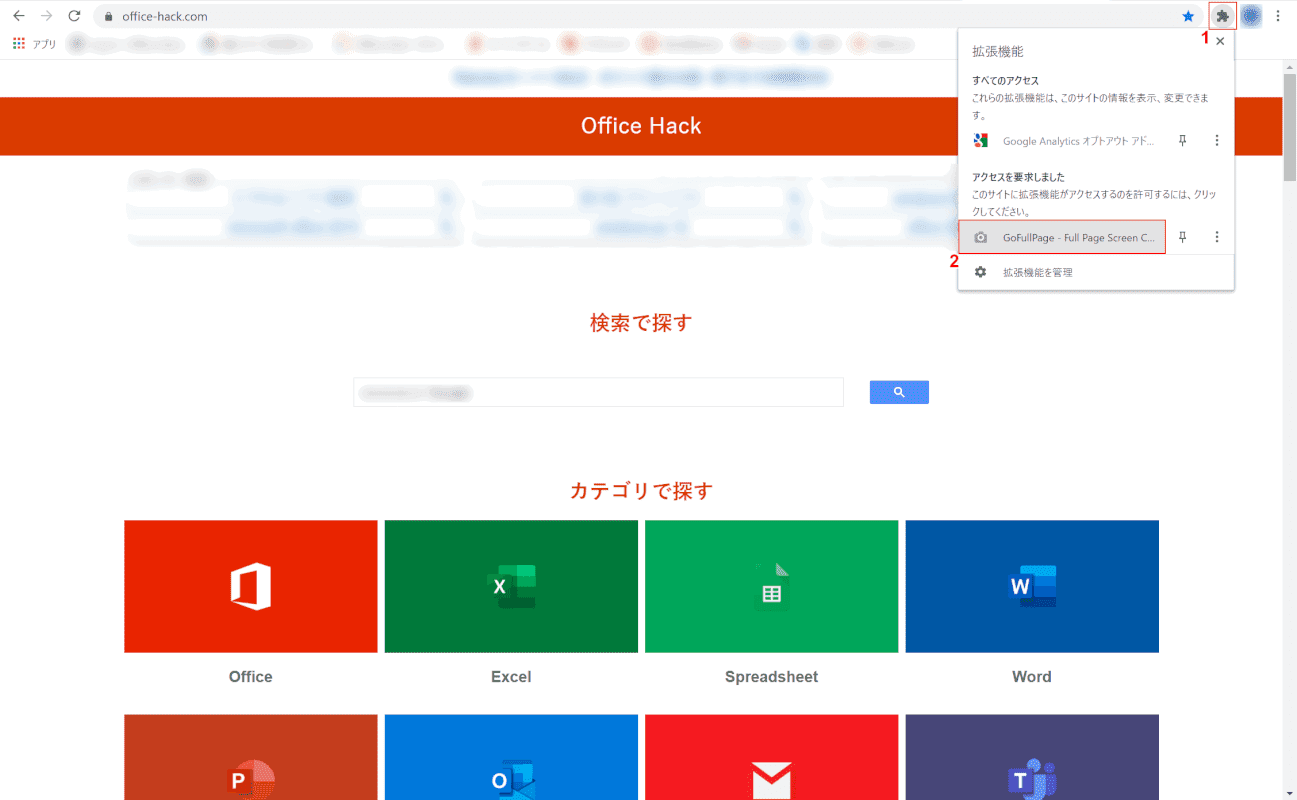
Task: Click the padlock site info icon
Action: coord(109,16)
